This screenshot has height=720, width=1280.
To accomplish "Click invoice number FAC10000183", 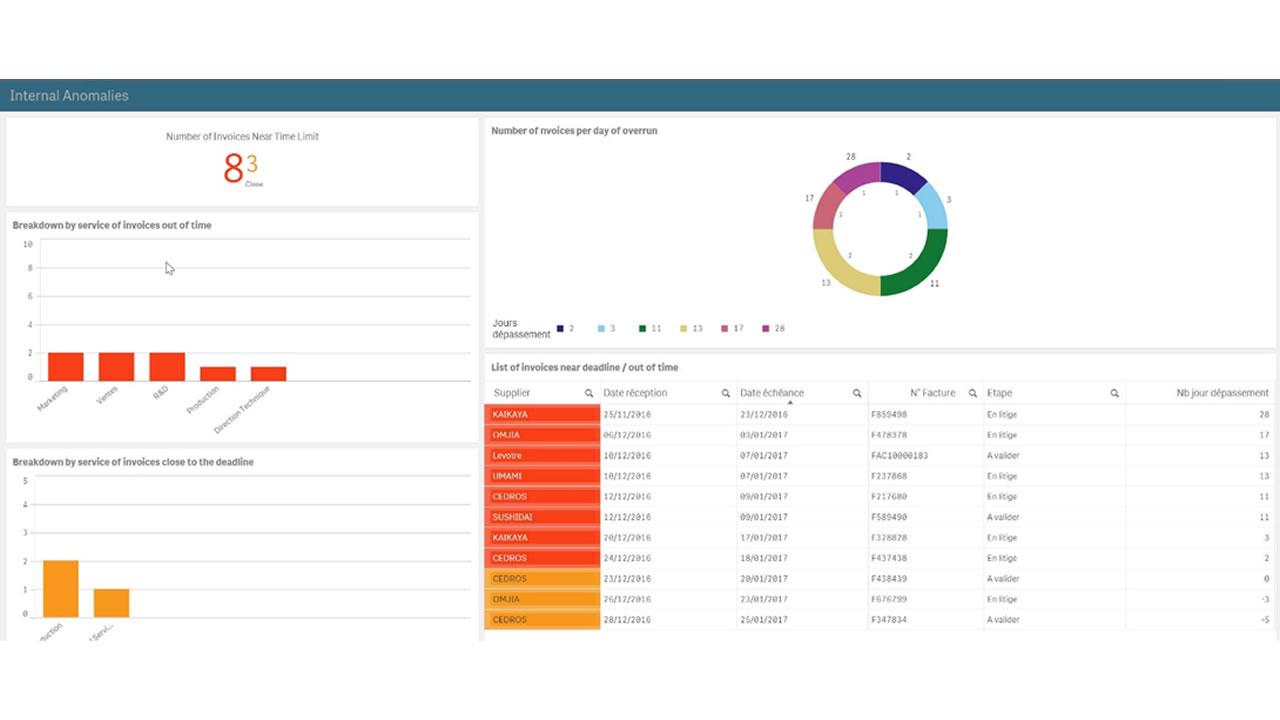I will pyautogui.click(x=899, y=456).
